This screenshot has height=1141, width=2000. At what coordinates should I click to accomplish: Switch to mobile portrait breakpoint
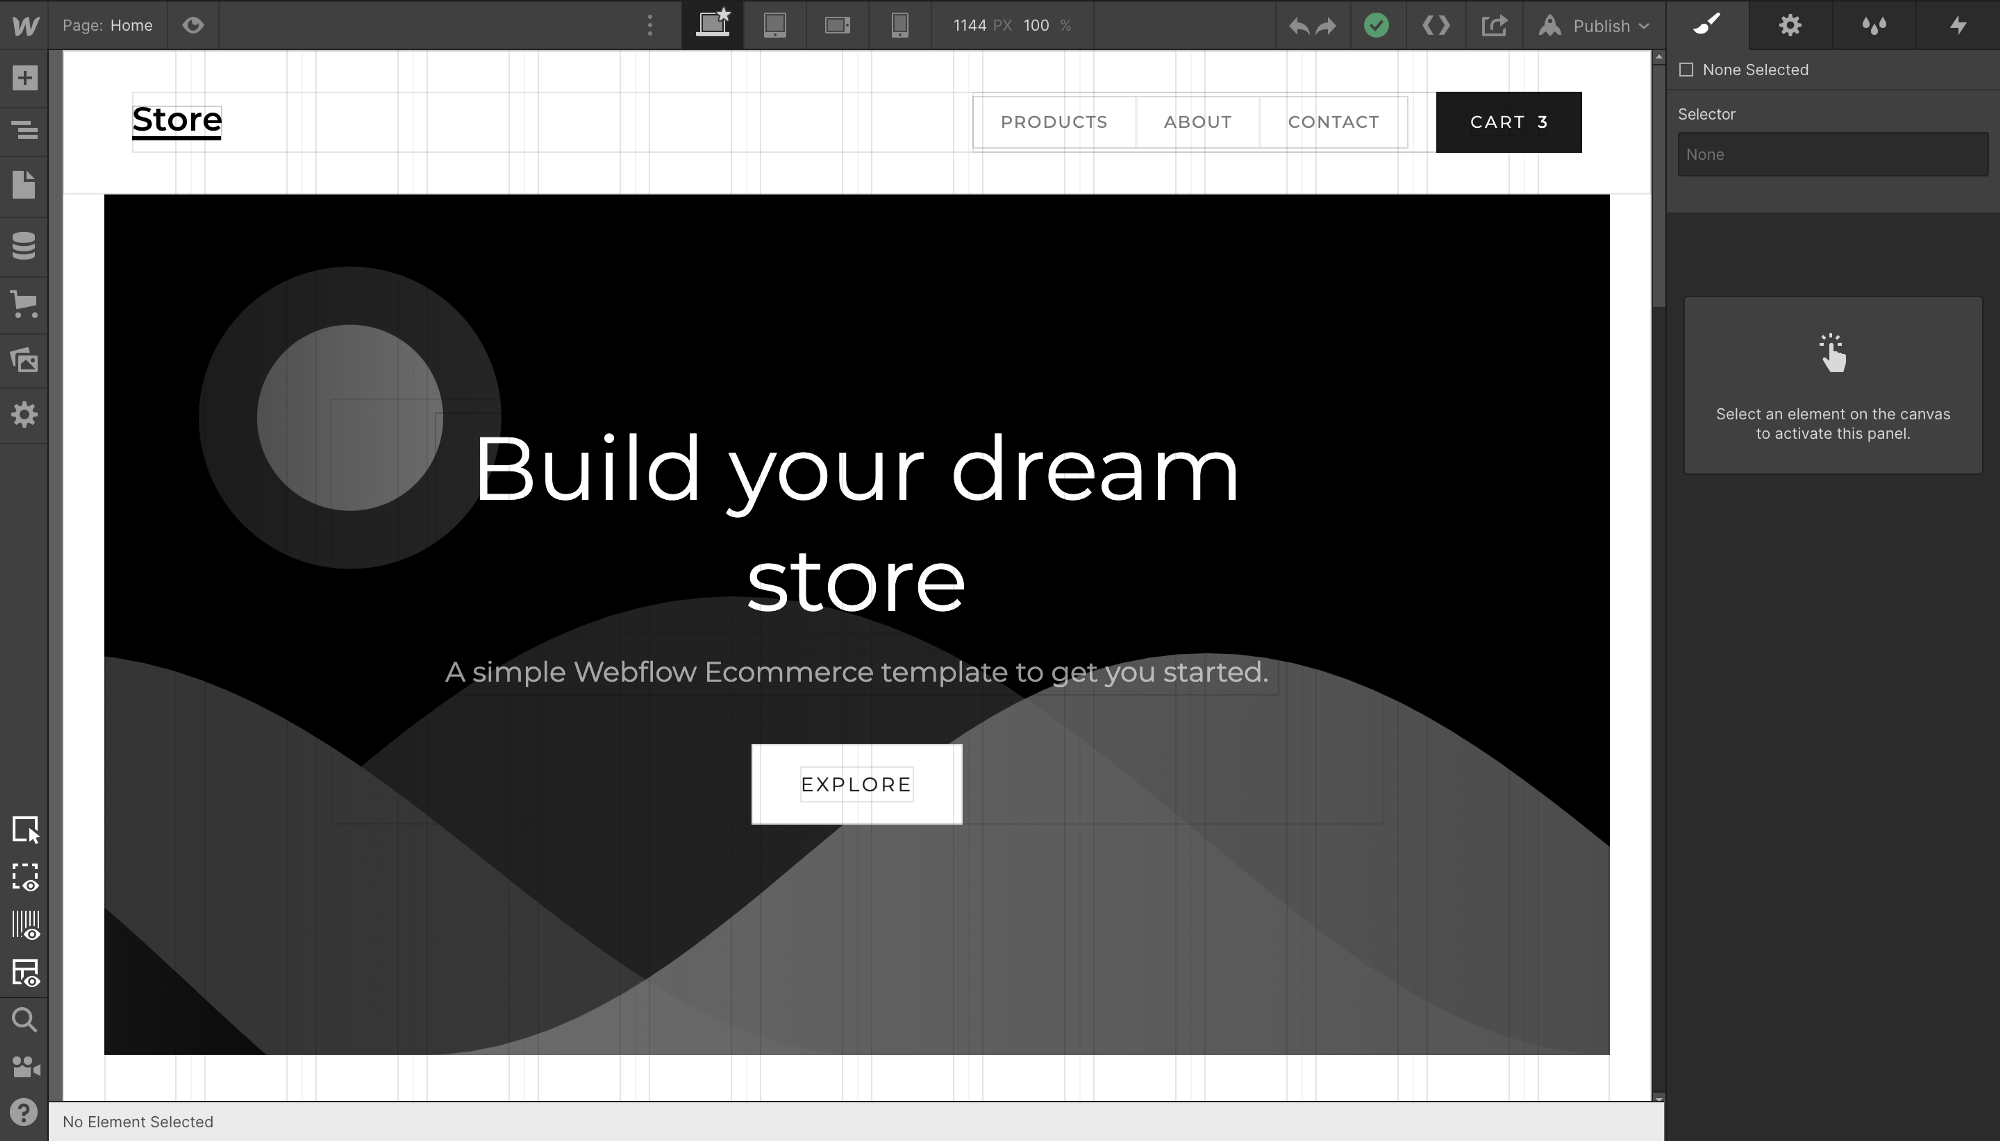coord(900,25)
